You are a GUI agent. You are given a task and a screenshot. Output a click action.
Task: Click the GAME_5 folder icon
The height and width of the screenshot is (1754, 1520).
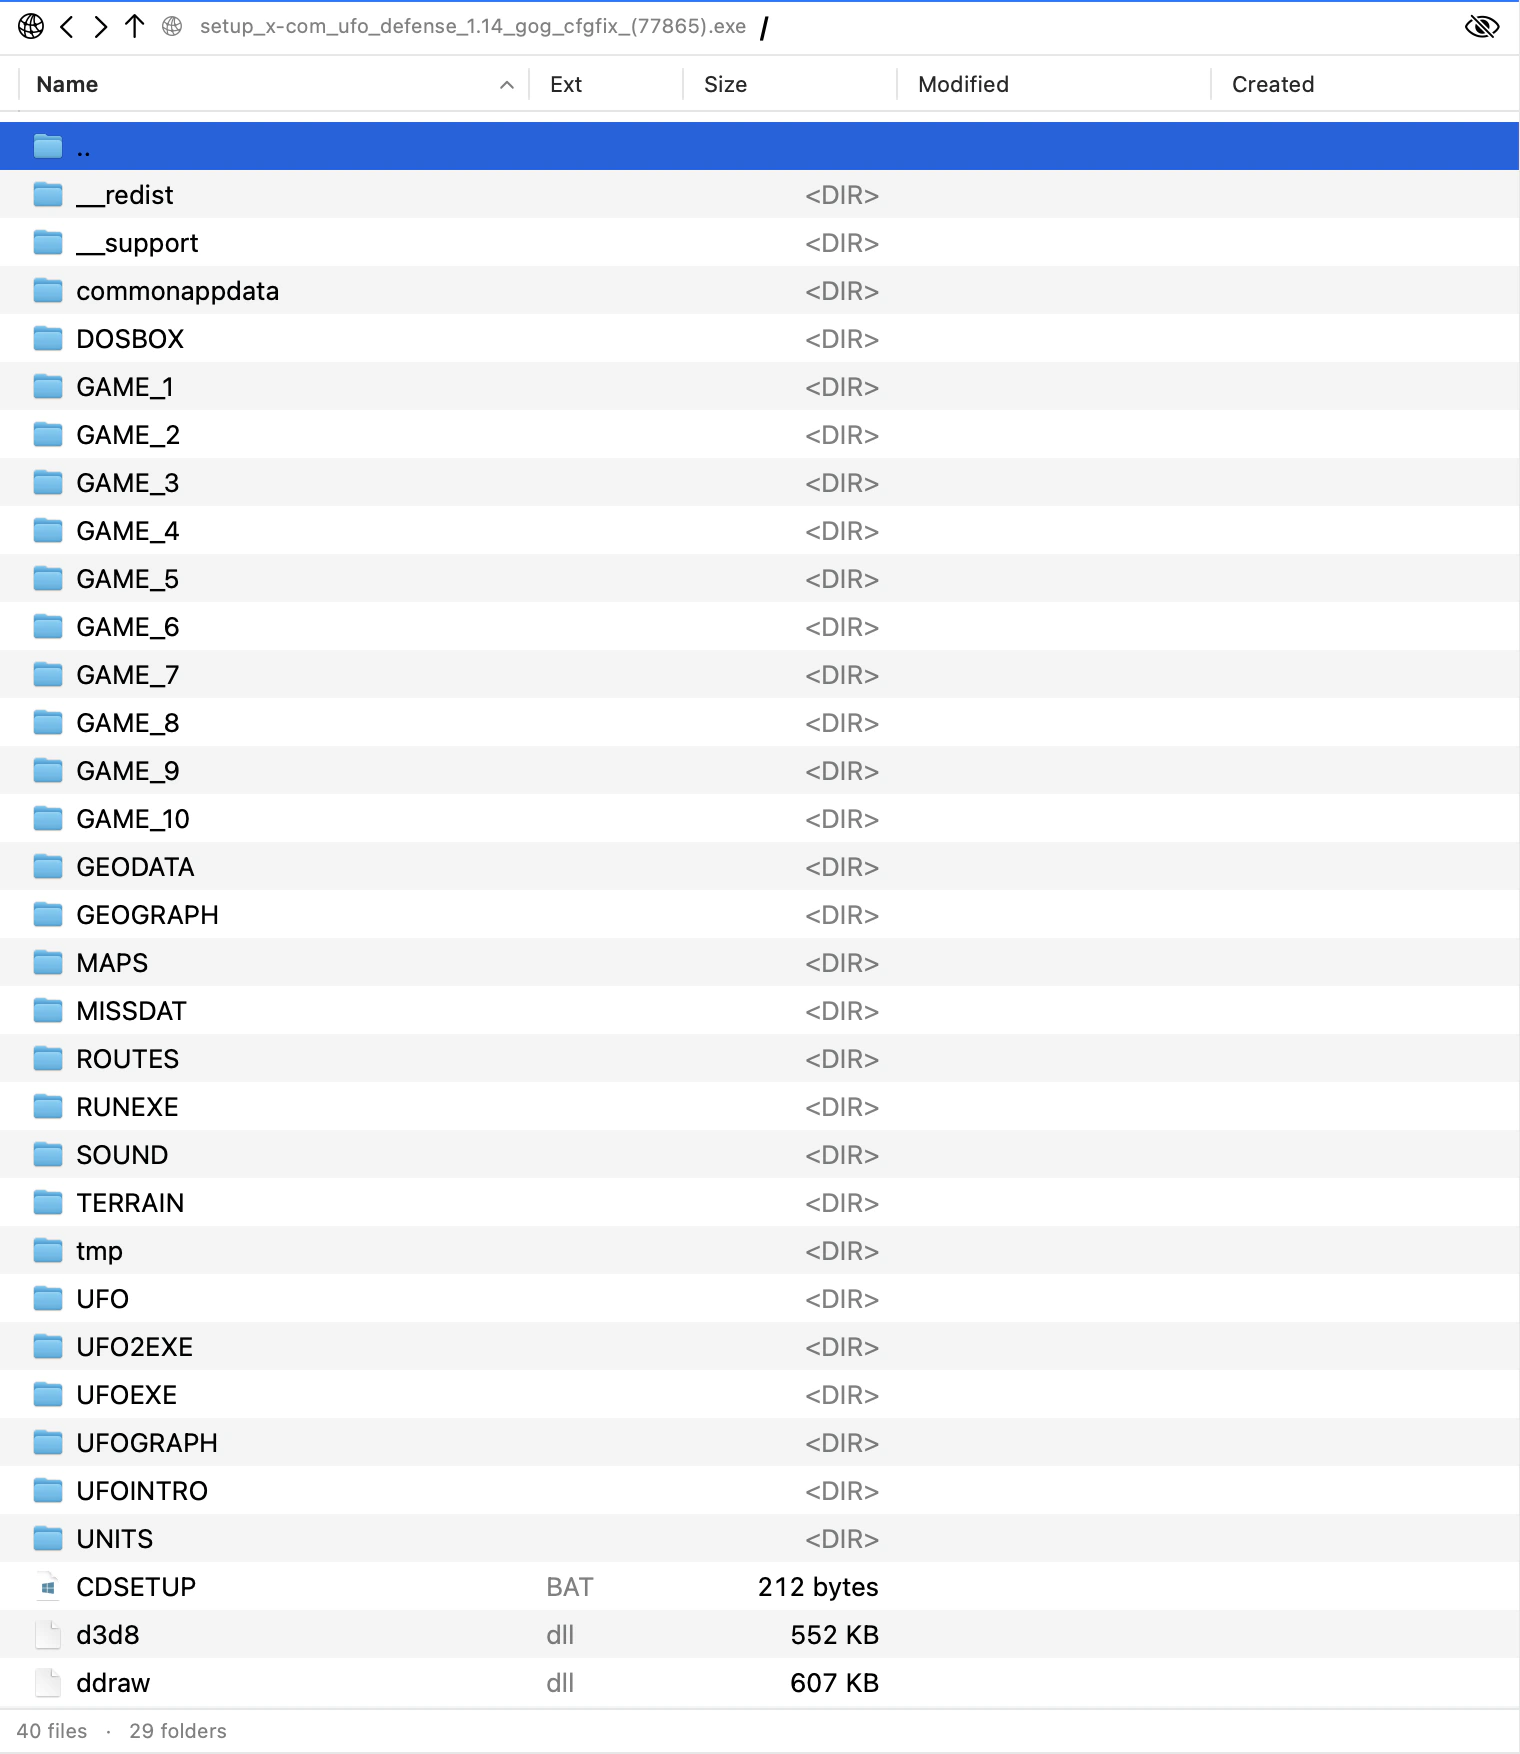point(48,578)
